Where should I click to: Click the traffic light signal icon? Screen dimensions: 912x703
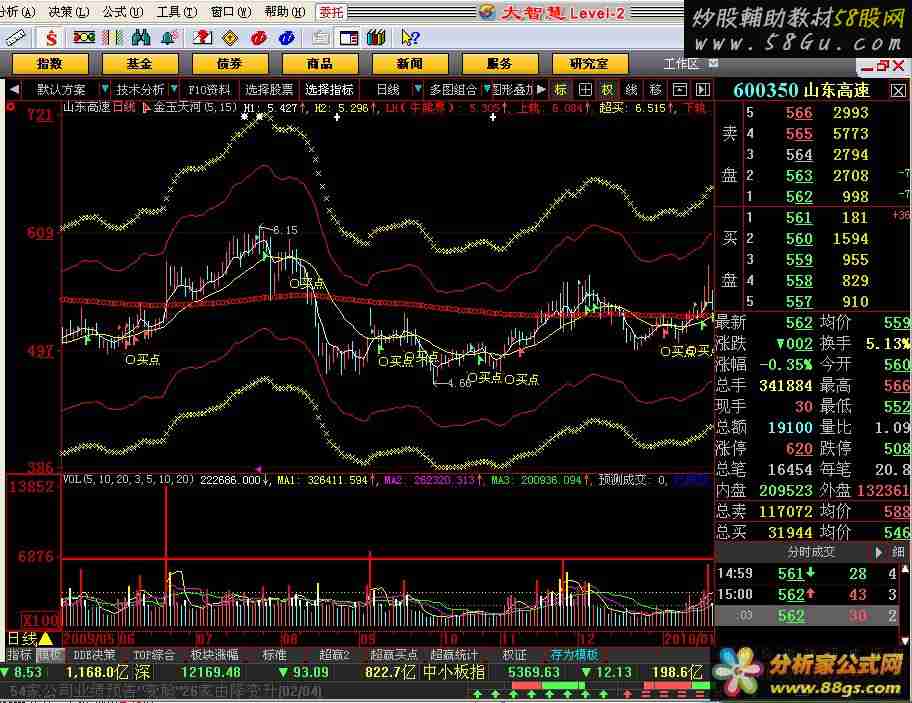coord(83,38)
